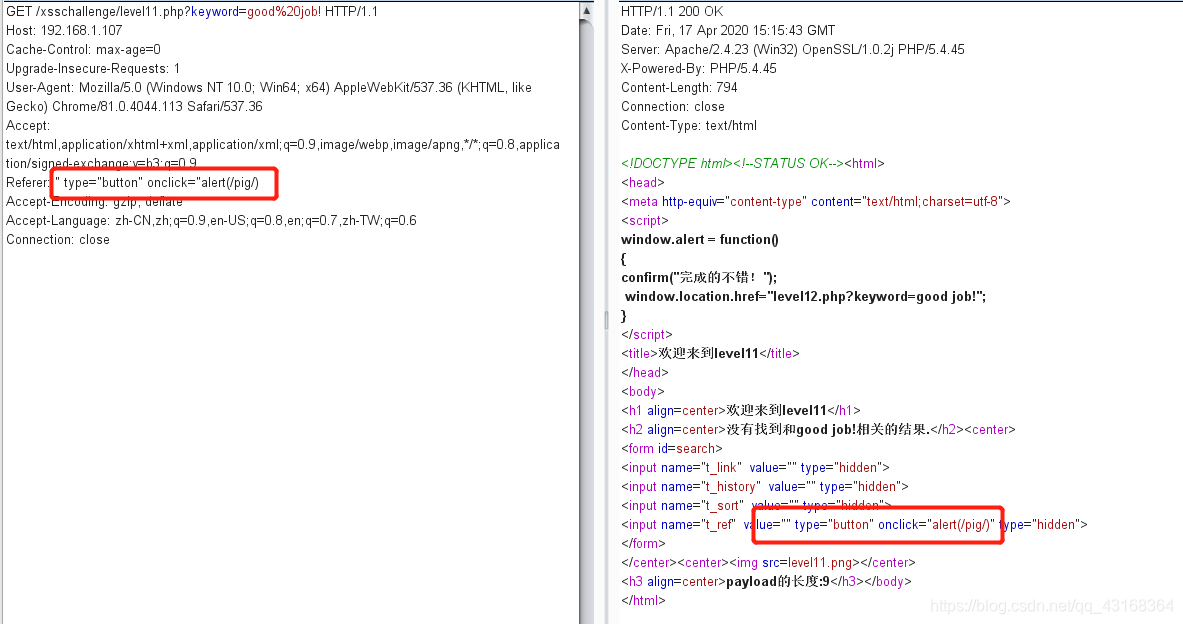Select the 'Server: Apache/2.4.23' response header
The width and height of the screenshot is (1183, 624).
coord(793,50)
